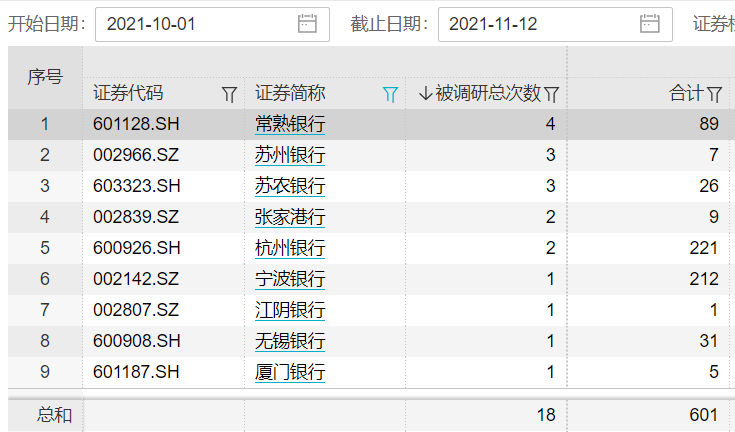Select the 序号 column header
Image resolution: width=735 pixels, height=432 pixels.
pyautogui.click(x=44, y=77)
